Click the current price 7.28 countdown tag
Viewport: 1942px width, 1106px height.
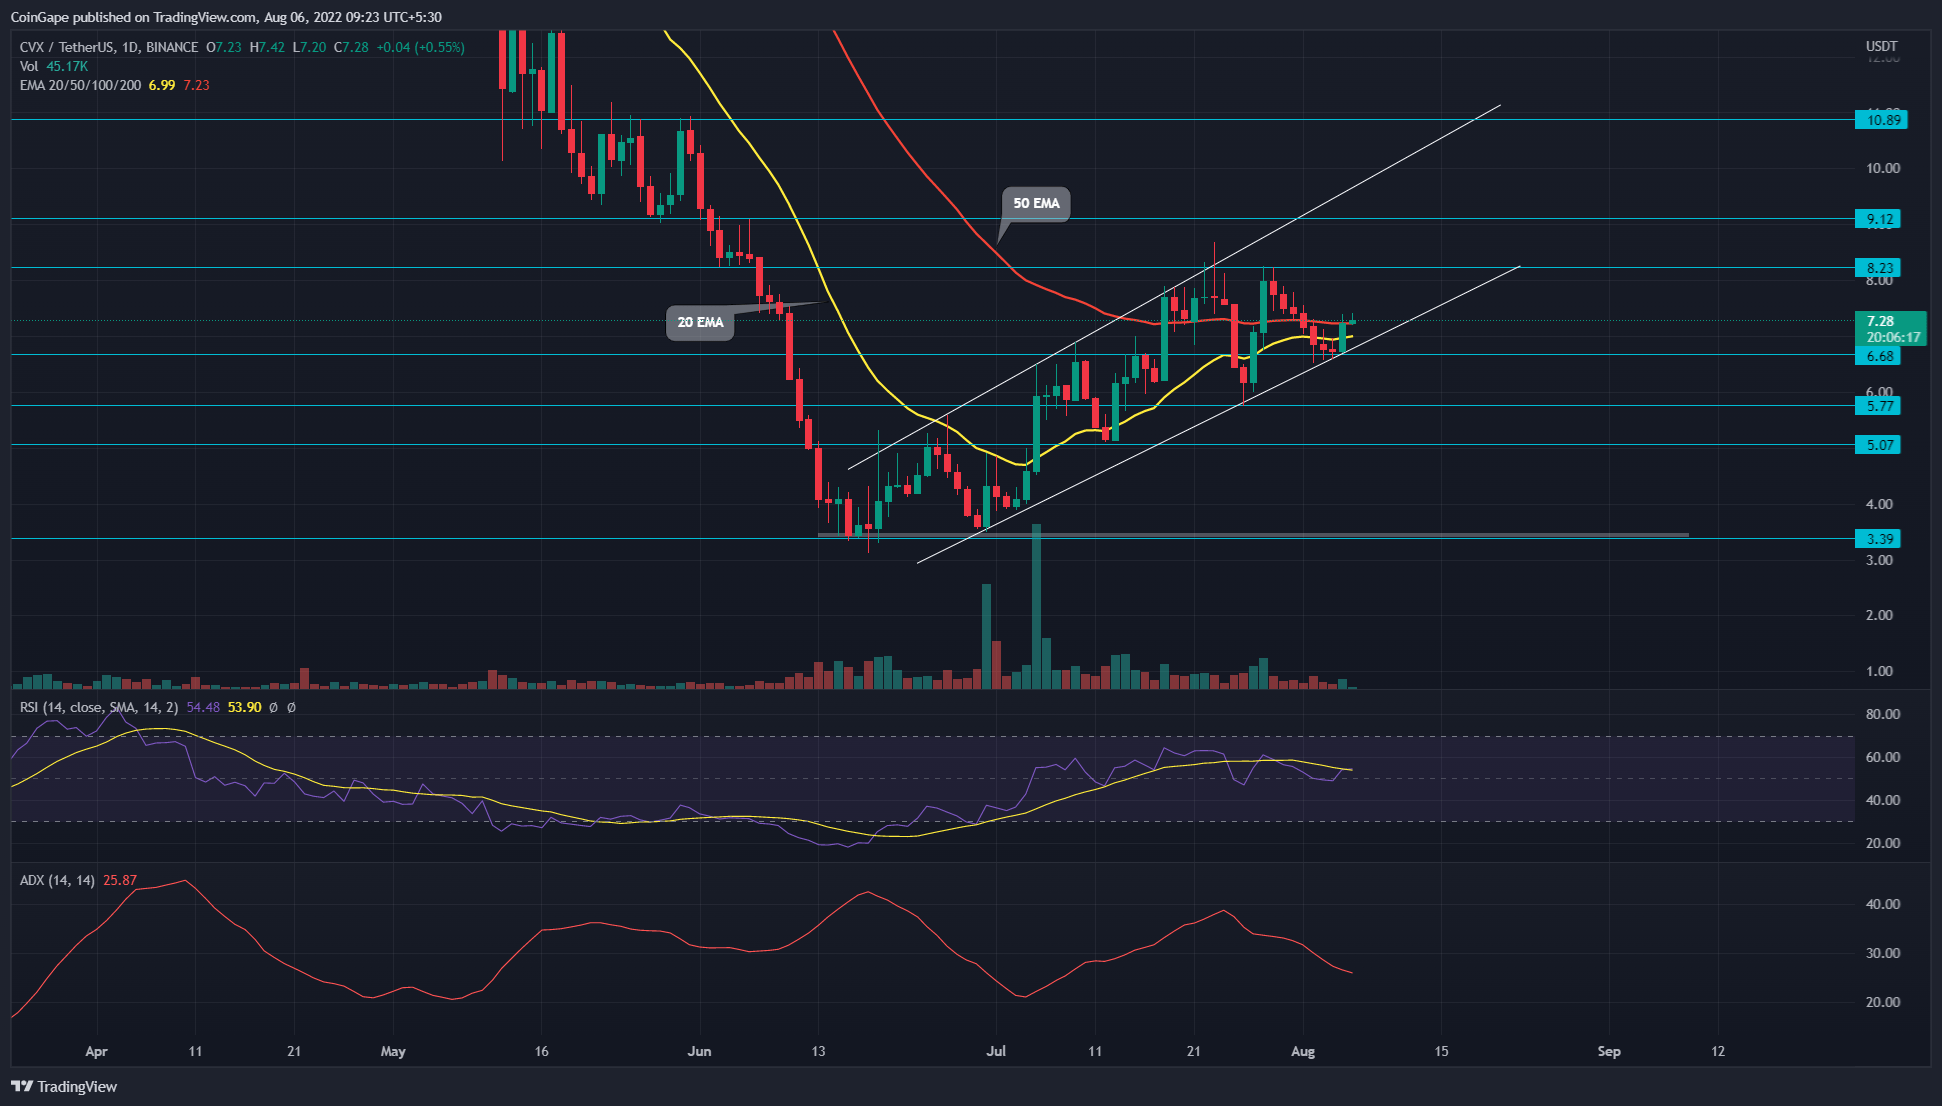[x=1890, y=329]
